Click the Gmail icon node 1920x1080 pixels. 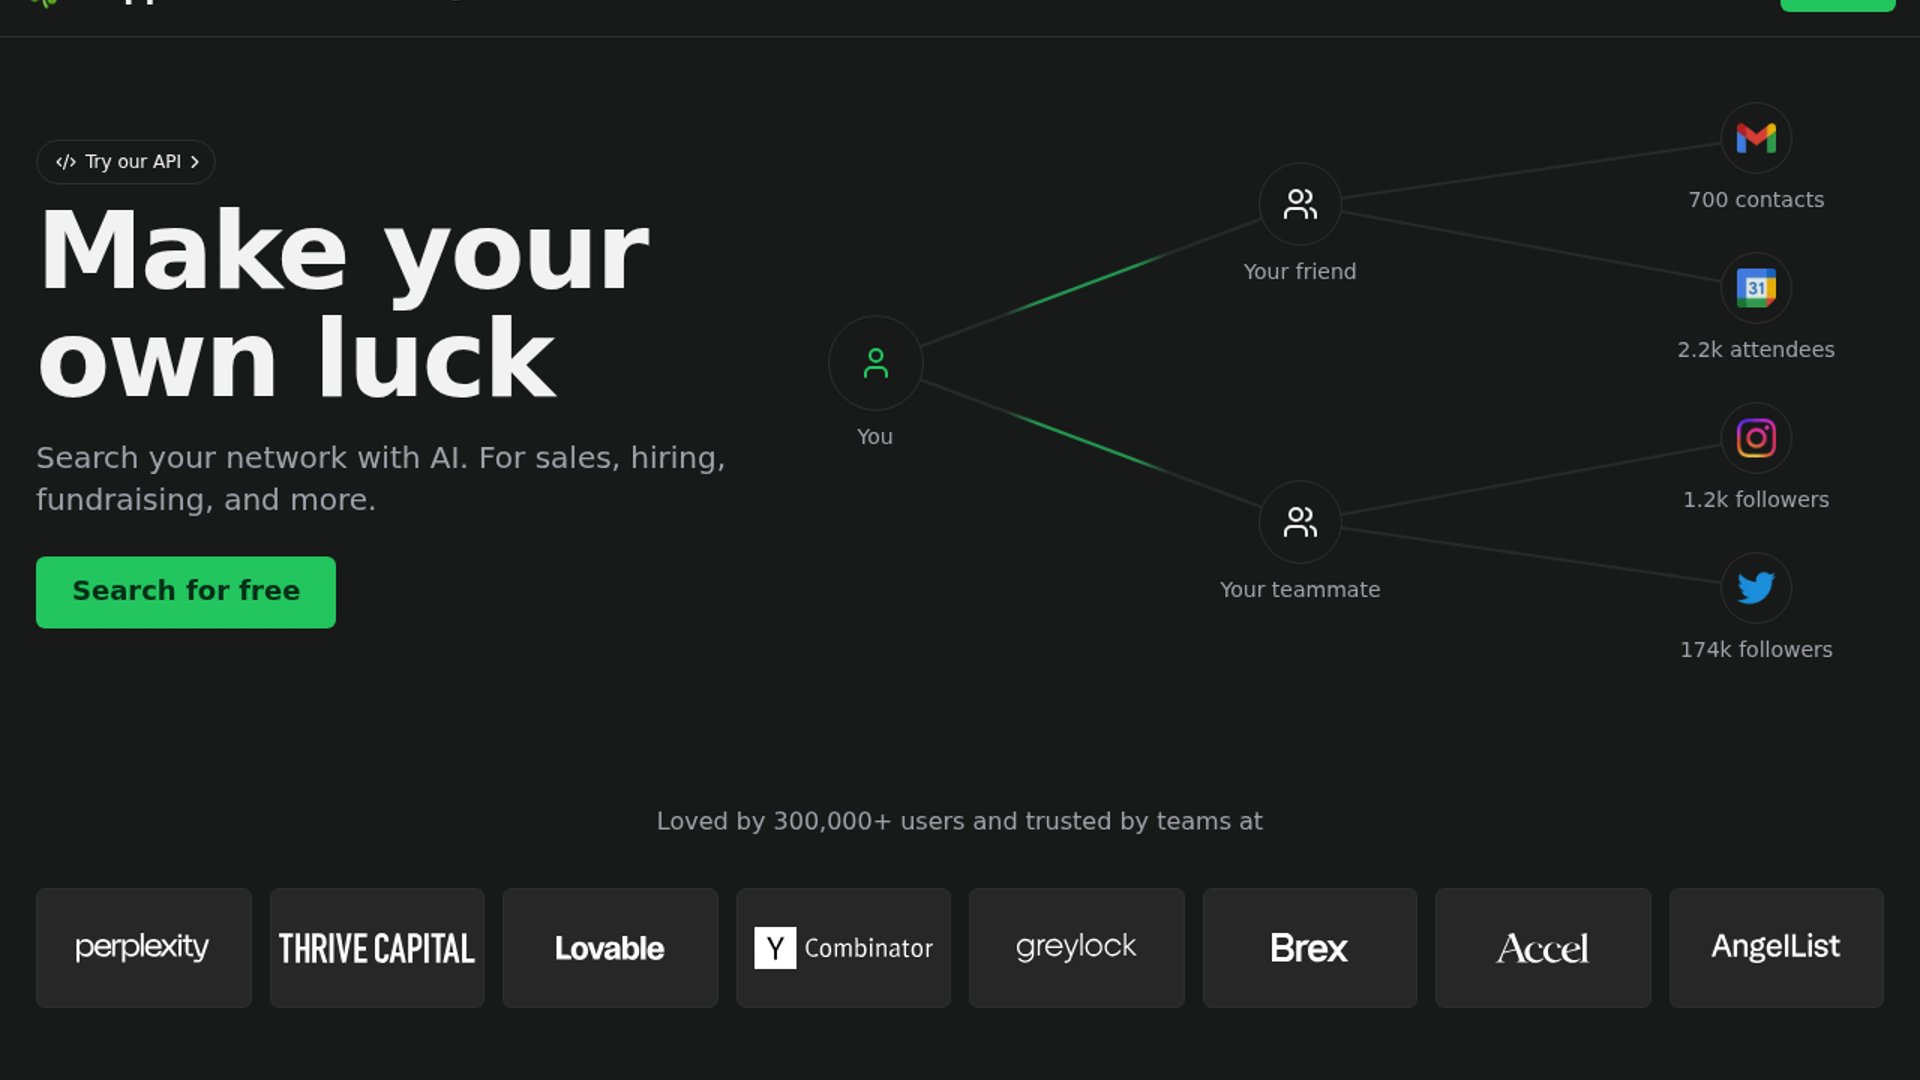1756,138
